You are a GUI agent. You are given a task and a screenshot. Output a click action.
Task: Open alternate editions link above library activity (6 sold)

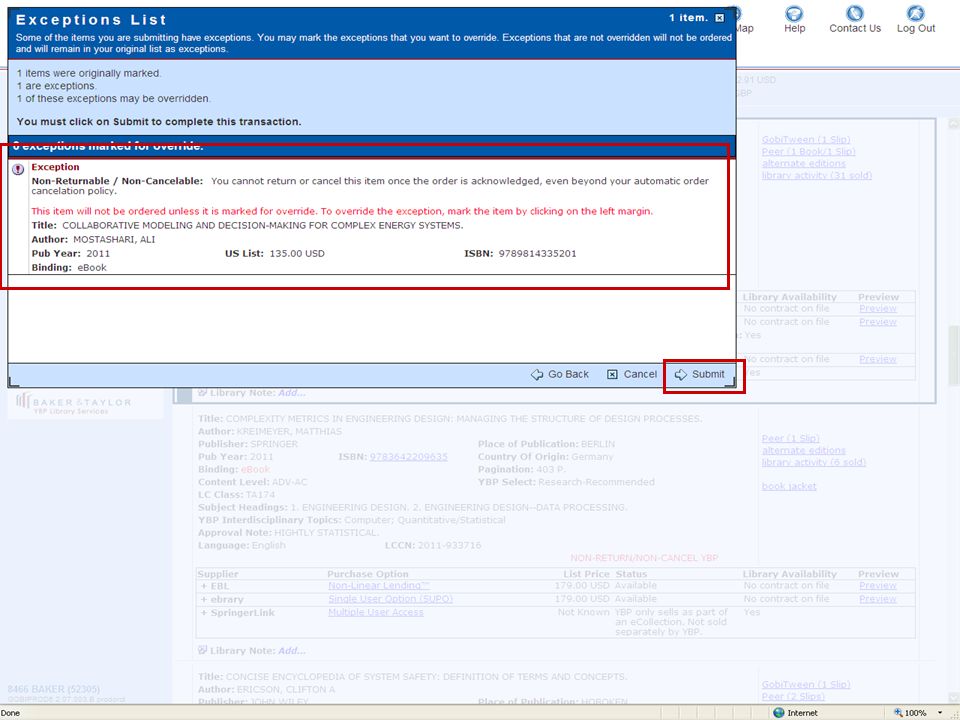[803, 451]
